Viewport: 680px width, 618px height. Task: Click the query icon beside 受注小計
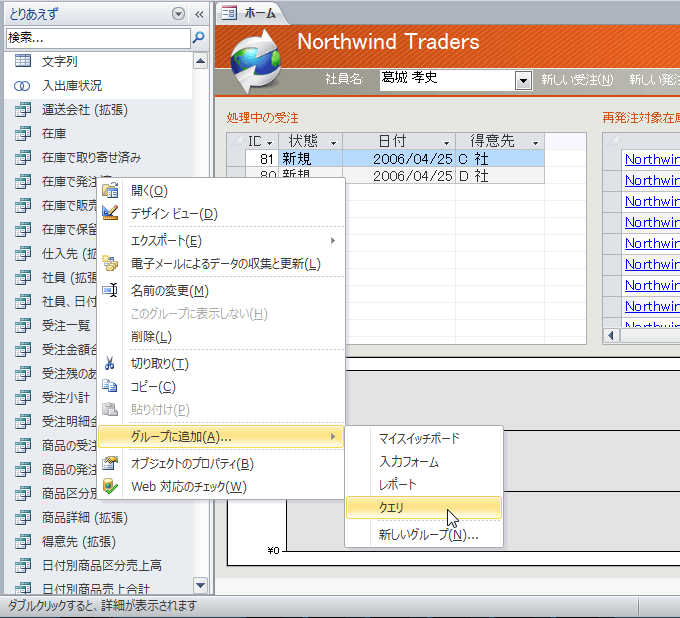click(23, 398)
